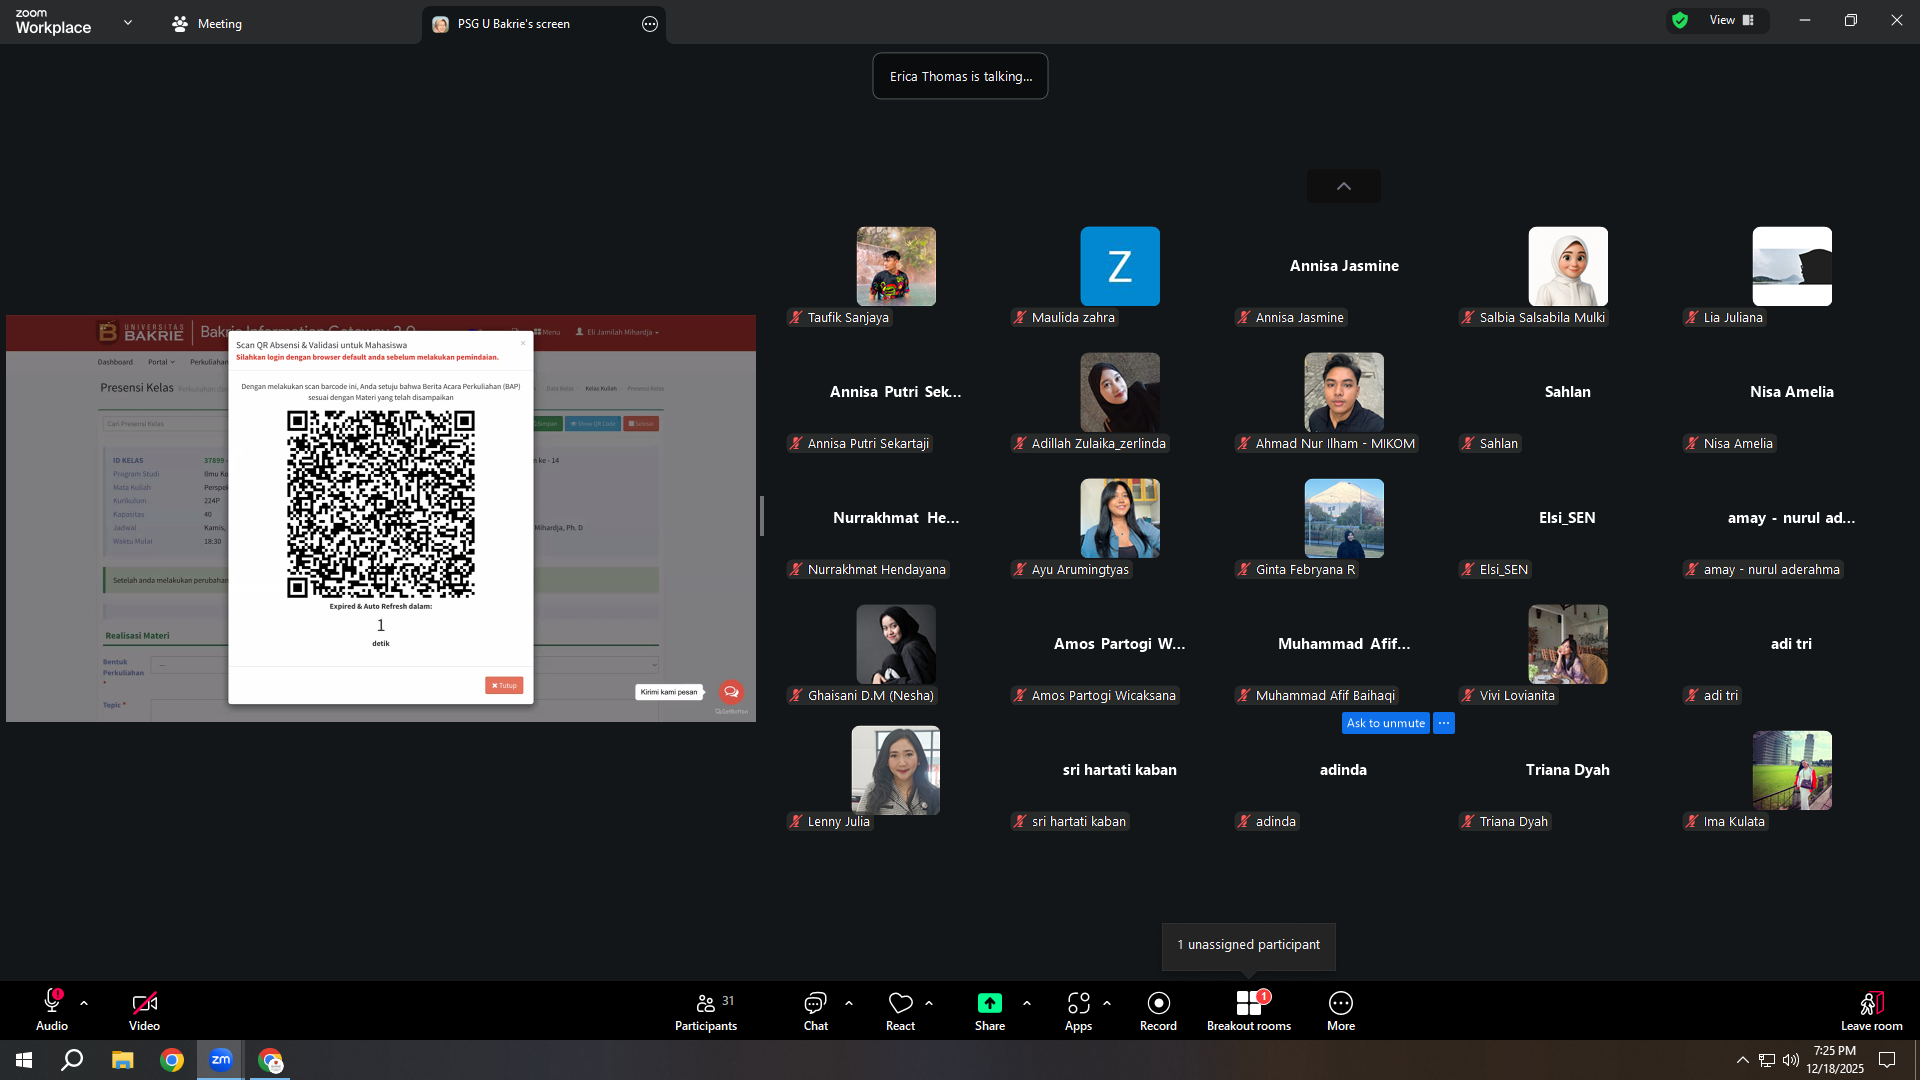Viewport: 1920px width, 1080px height.
Task: Click the Sahlan participant tile
Action: click(x=1568, y=392)
